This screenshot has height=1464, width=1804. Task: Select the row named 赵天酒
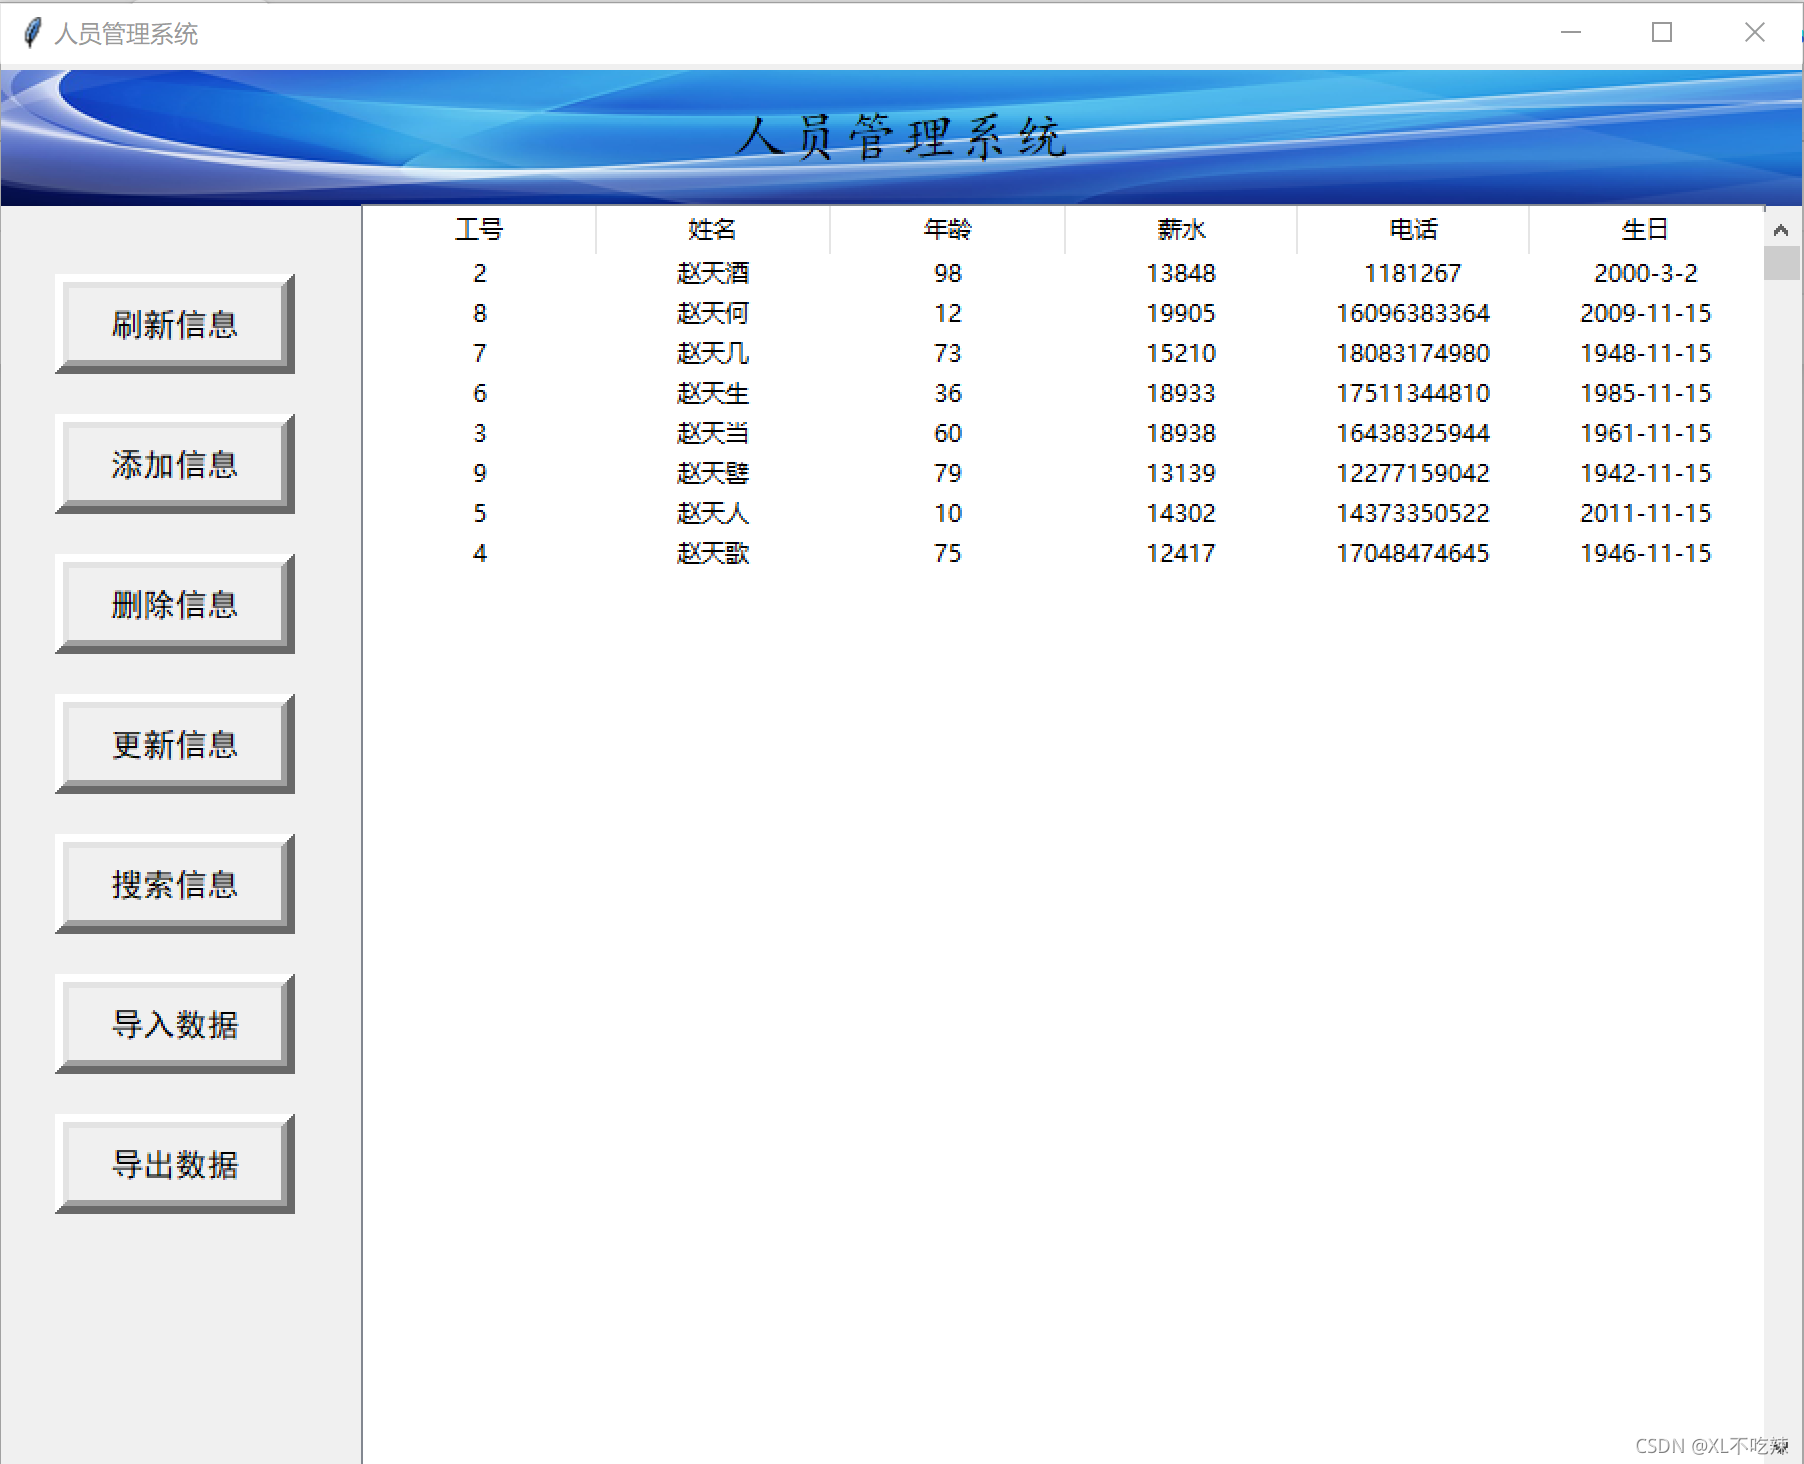click(1063, 273)
